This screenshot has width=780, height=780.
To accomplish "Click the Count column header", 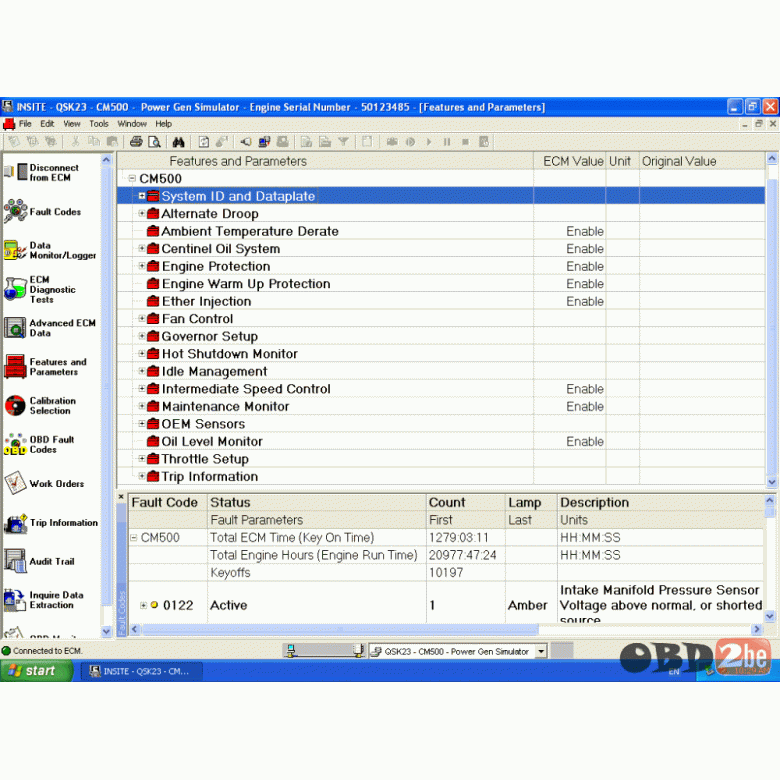I will pyautogui.click(x=466, y=502).
